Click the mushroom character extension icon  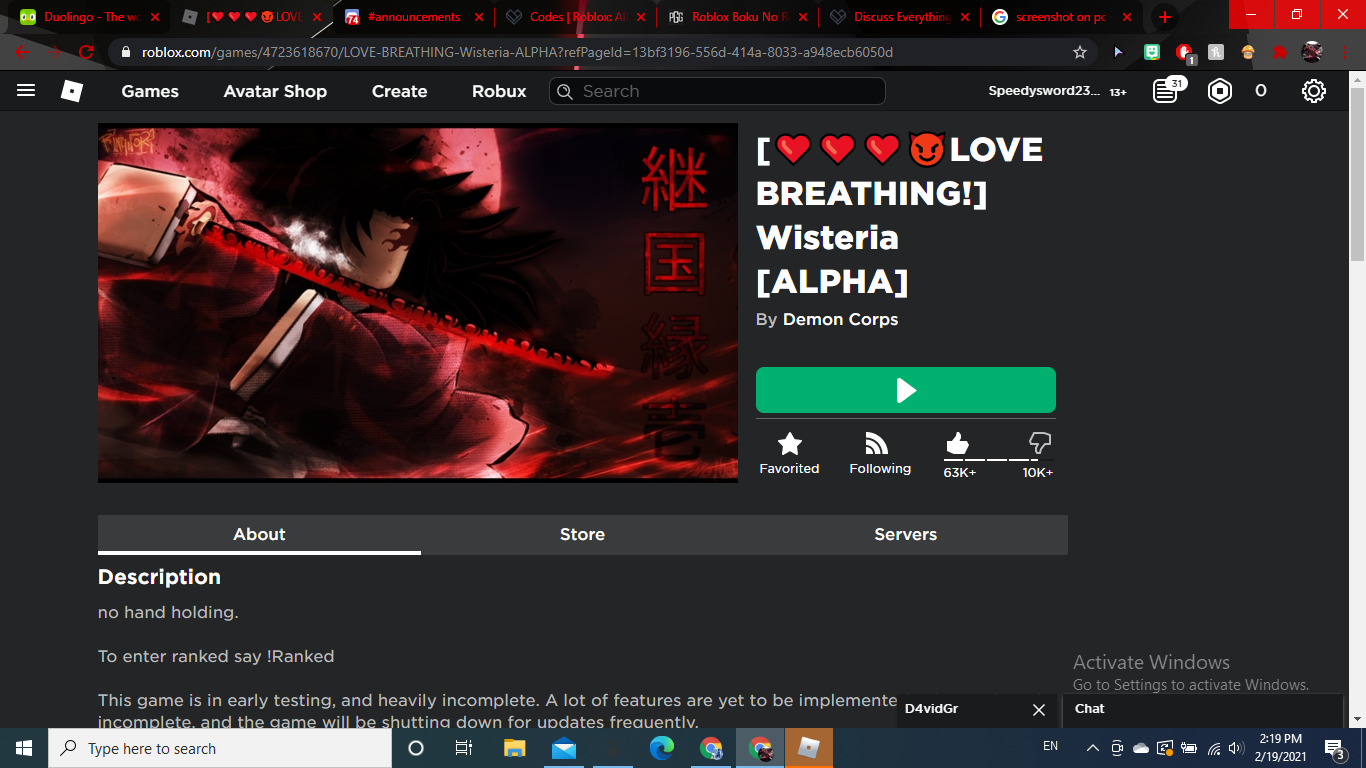[x=1248, y=52]
